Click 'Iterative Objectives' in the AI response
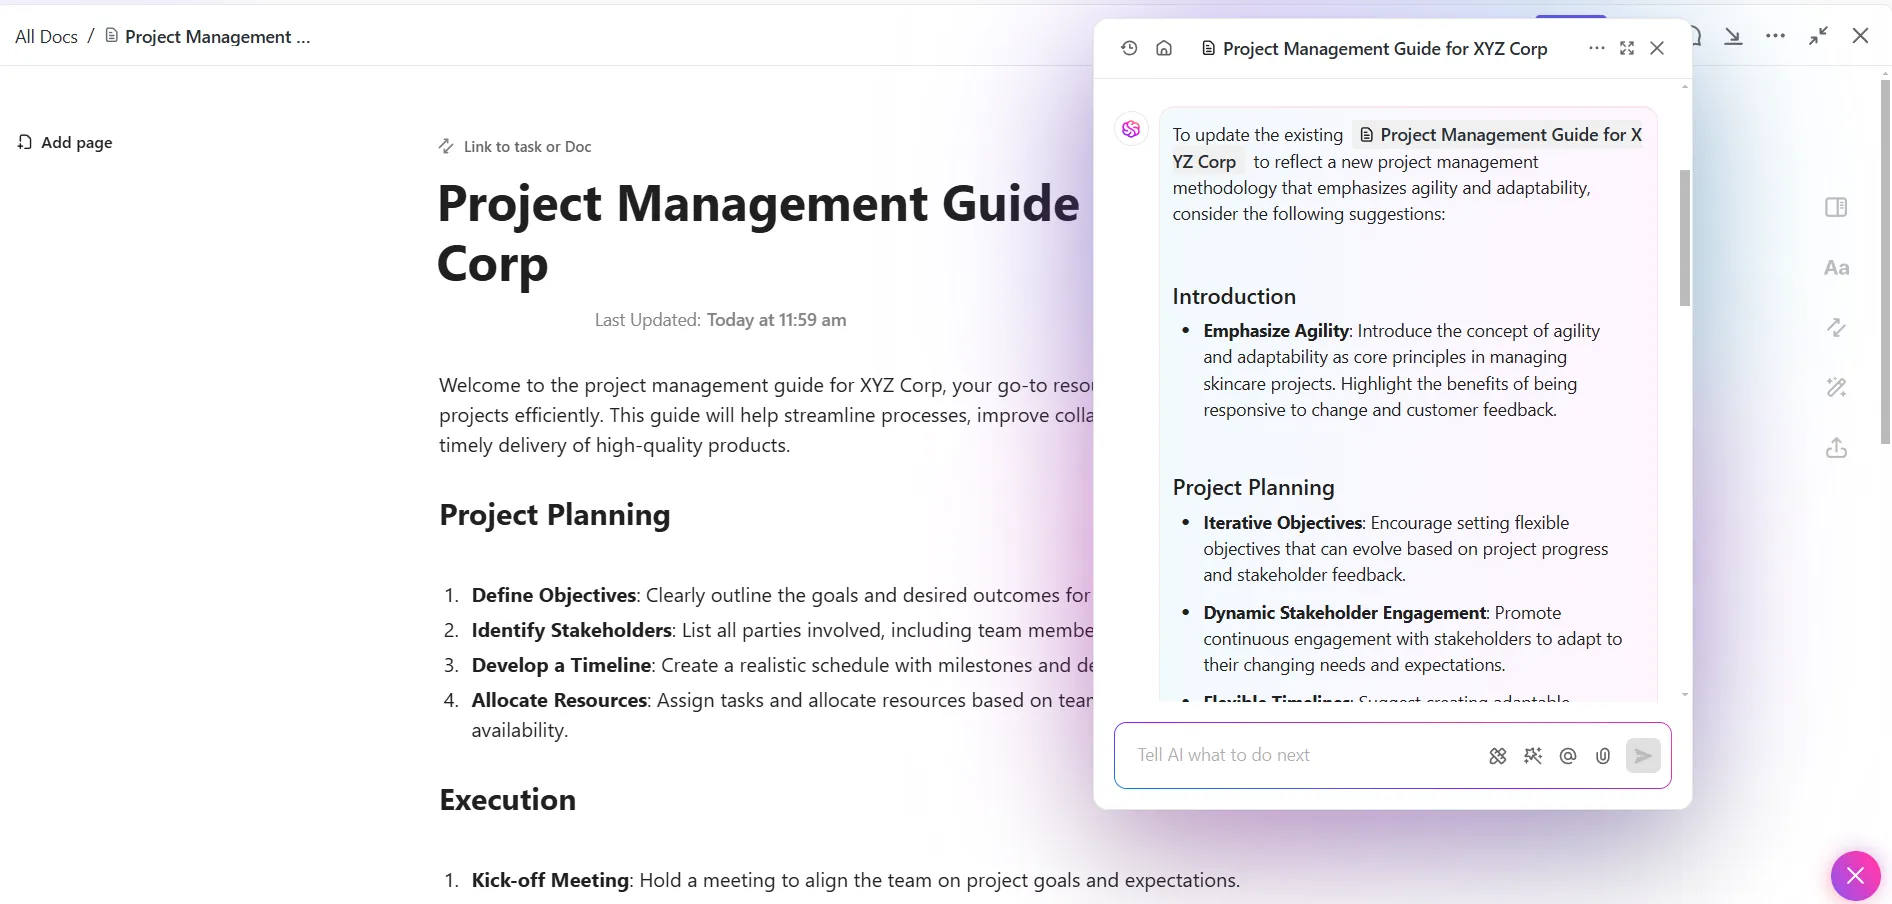 coord(1282,523)
